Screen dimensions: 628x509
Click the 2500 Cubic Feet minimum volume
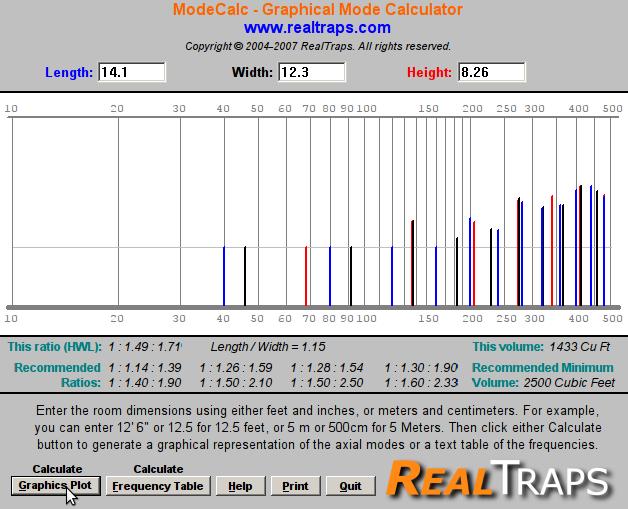tap(569, 383)
